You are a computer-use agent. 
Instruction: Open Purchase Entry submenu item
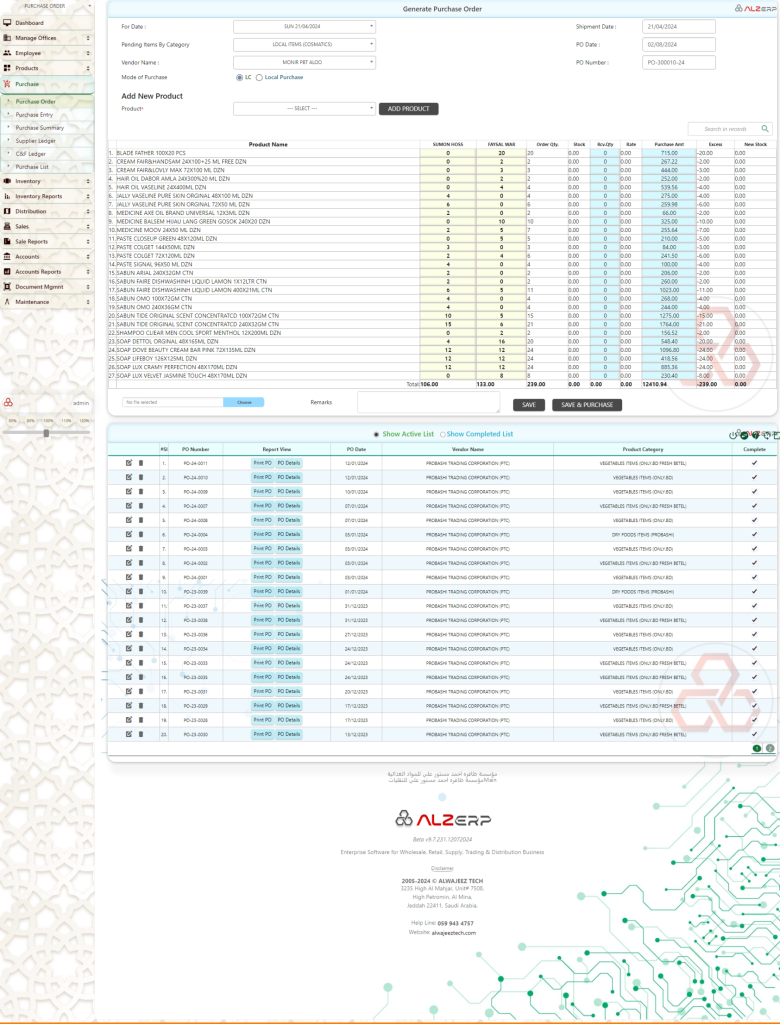[x=48, y=115]
